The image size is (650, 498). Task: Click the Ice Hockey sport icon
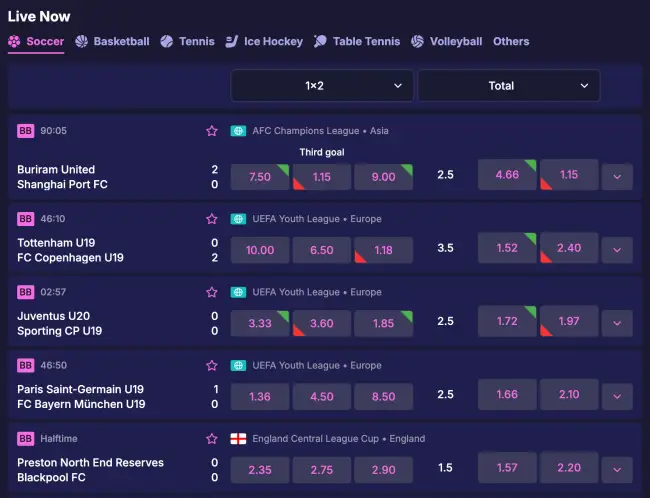coord(232,42)
